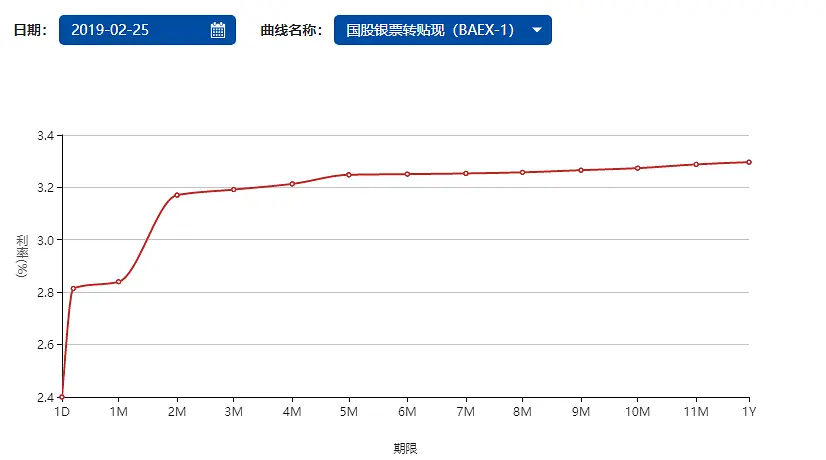Click the 9M data point on curve
826x460 pixels.
tap(581, 170)
